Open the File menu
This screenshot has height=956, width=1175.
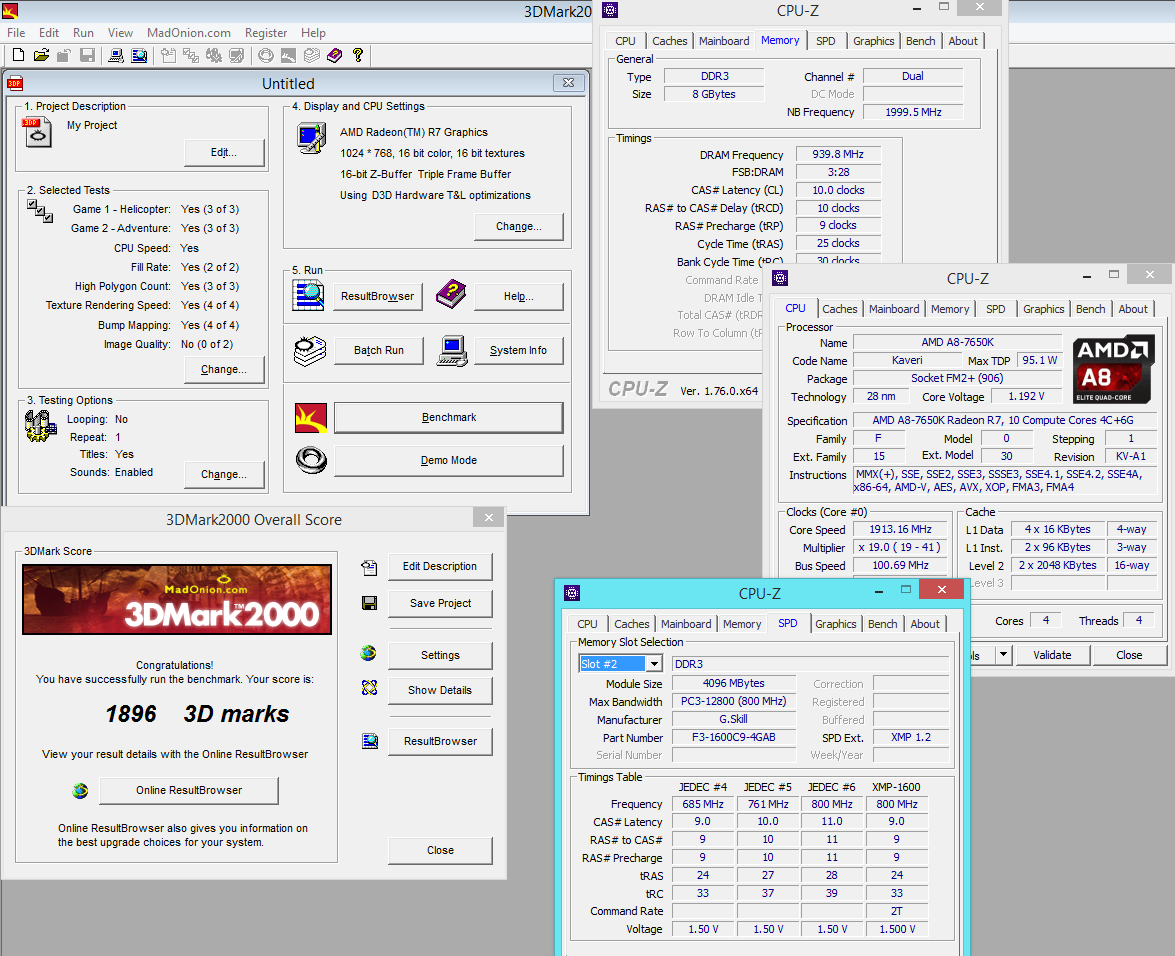coord(16,33)
